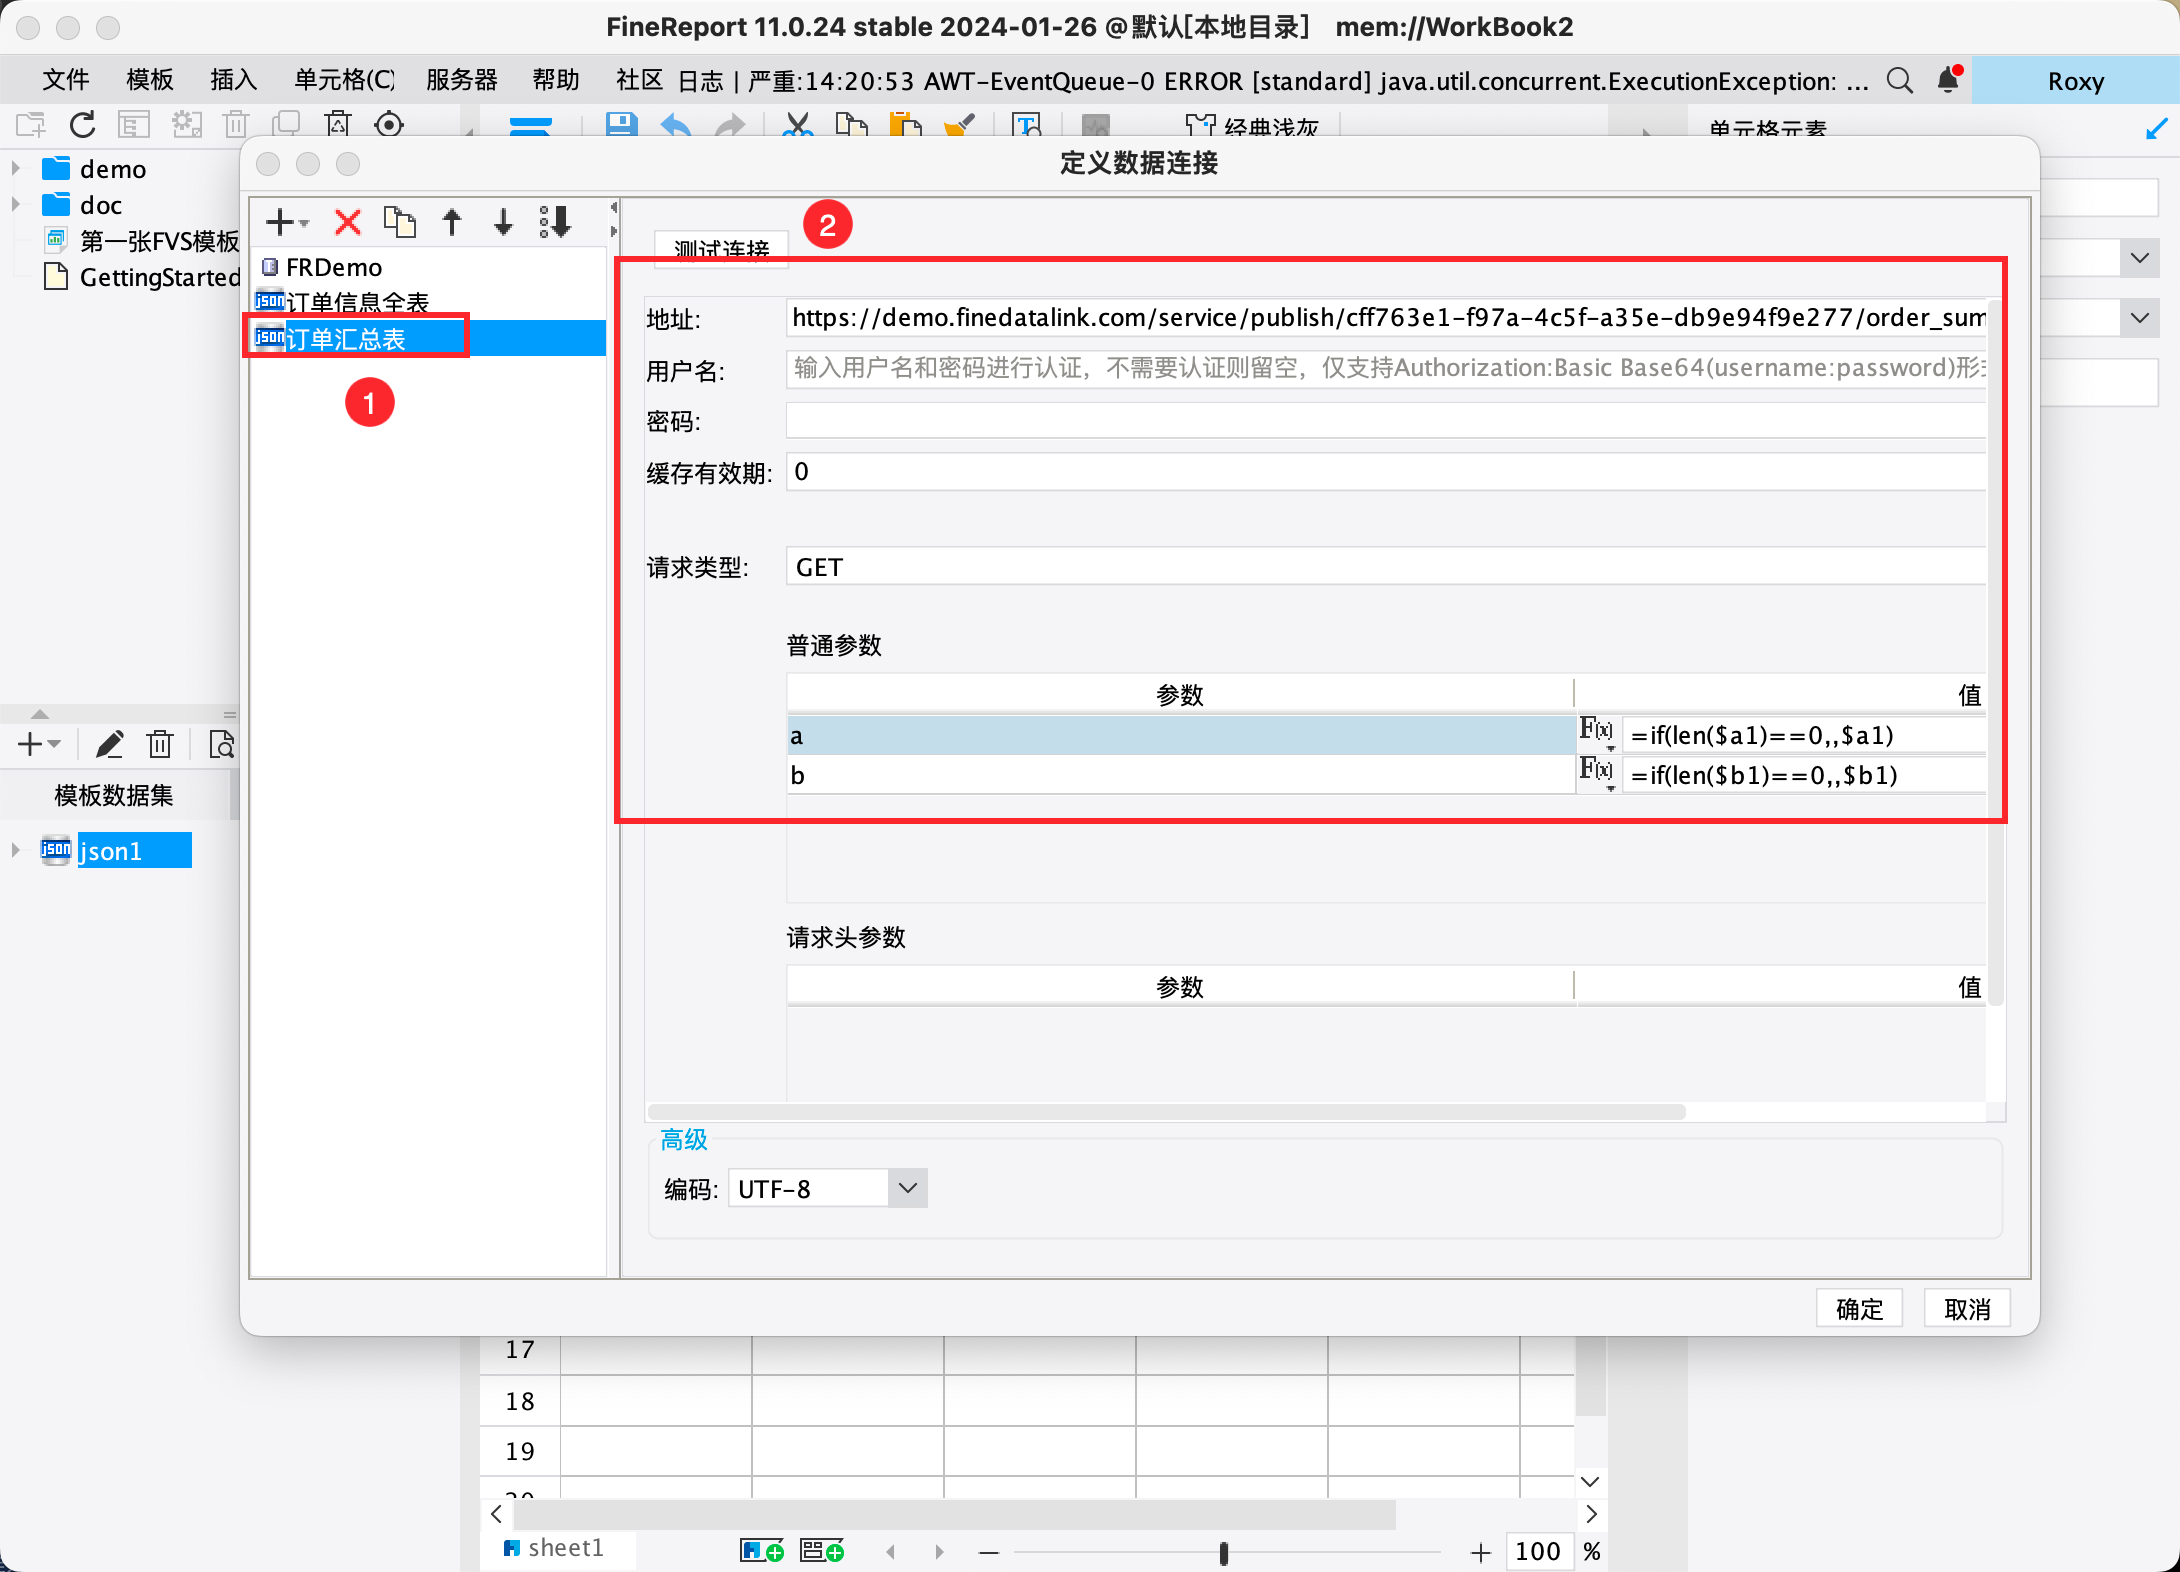Expand the demo folder tree node
This screenshot has height=1572, width=2180.
[x=16, y=169]
